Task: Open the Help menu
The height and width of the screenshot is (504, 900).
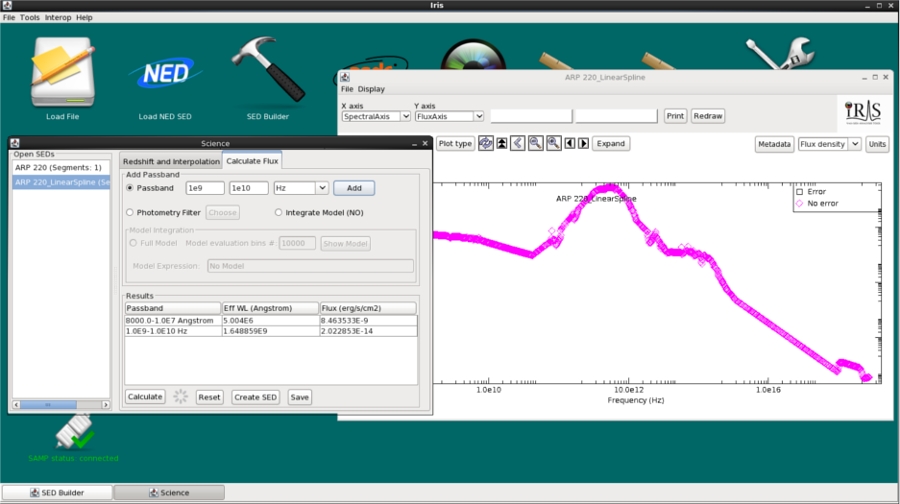Action: click(84, 17)
